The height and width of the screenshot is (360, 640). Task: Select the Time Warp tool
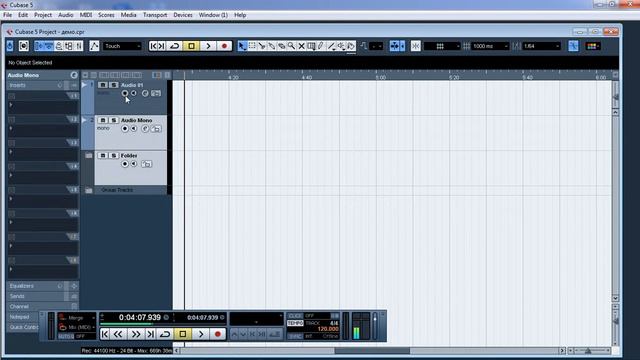pos(311,46)
